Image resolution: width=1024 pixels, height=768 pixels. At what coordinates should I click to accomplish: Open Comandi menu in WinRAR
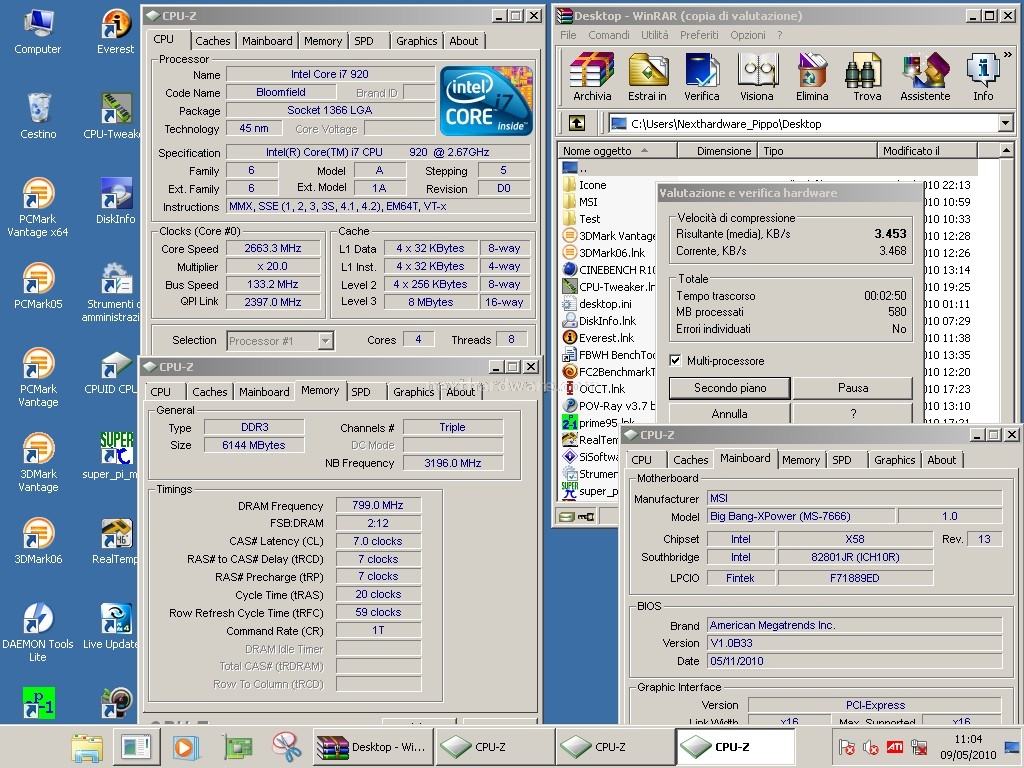pos(609,35)
